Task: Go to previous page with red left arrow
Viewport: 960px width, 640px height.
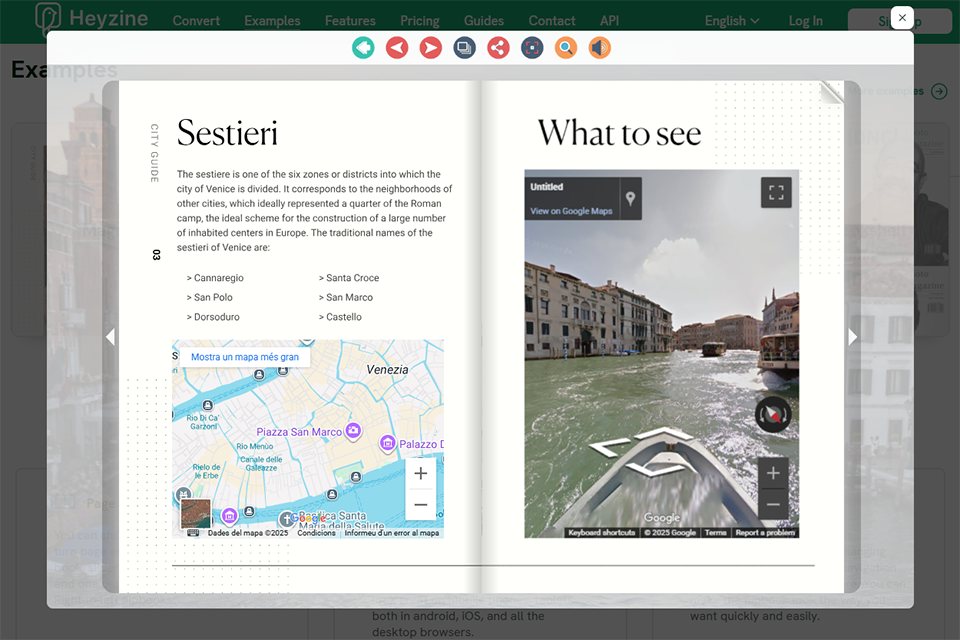Action: tap(397, 48)
